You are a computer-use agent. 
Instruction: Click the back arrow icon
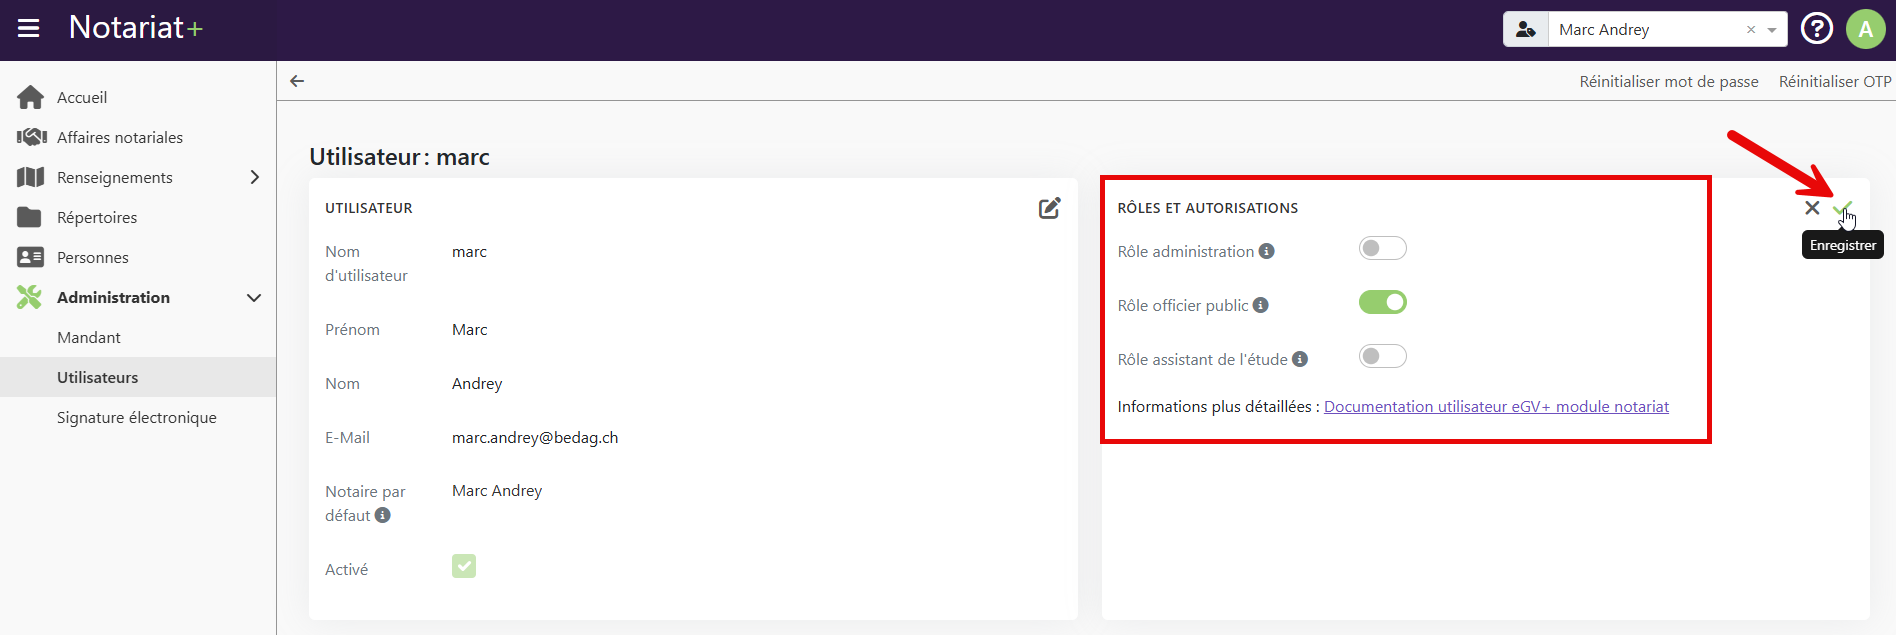coord(297,81)
